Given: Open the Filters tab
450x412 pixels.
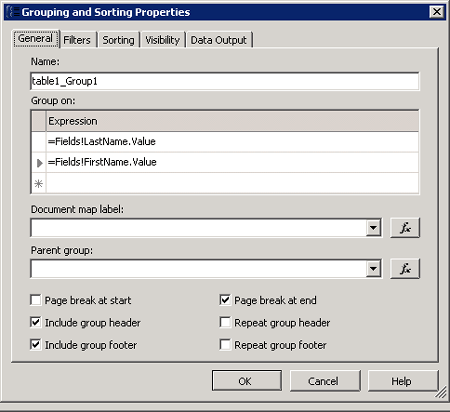Looking at the screenshot, I should pos(77,40).
